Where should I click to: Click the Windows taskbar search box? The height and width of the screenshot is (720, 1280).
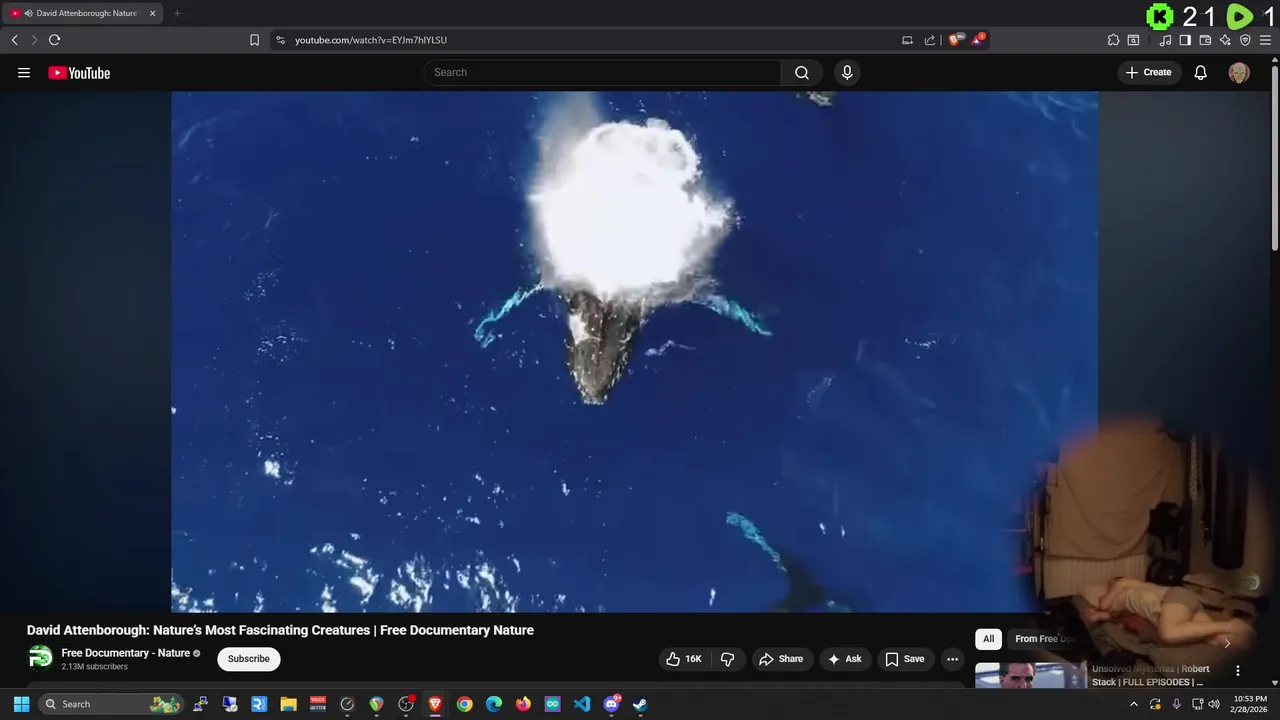pyautogui.click(x=112, y=704)
